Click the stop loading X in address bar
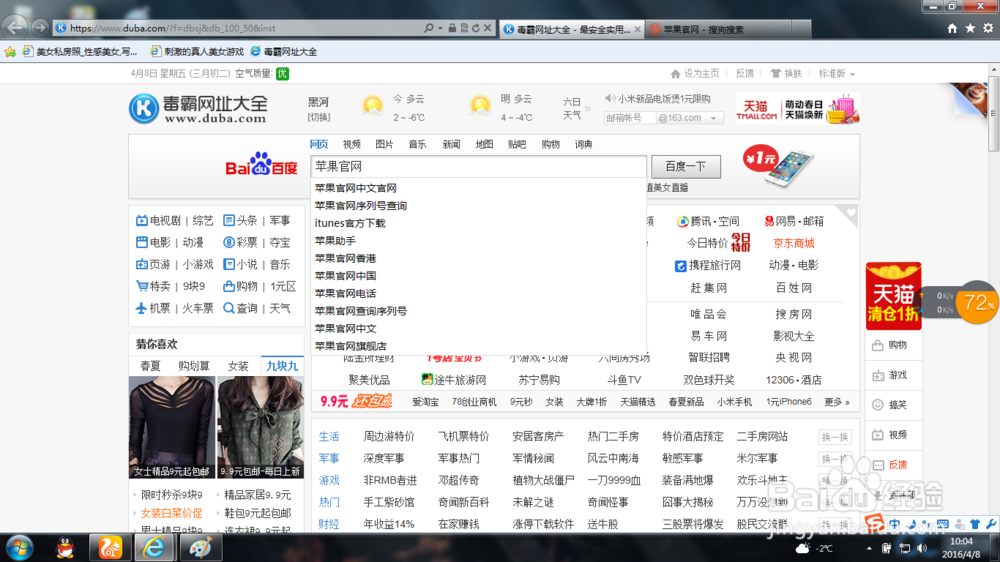Screen dimensions: 1000x562 pyautogui.click(x=487, y=28)
